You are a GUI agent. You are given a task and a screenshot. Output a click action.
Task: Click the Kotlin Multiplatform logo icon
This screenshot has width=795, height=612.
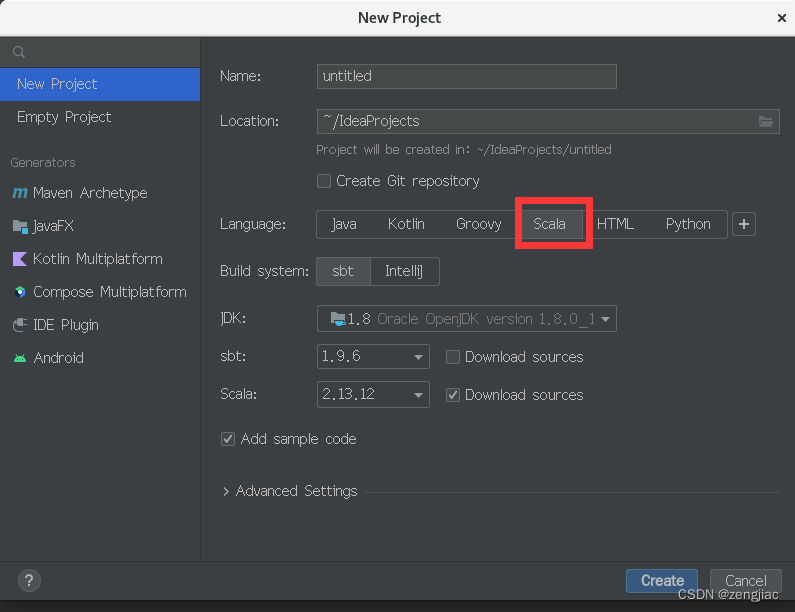[20, 259]
